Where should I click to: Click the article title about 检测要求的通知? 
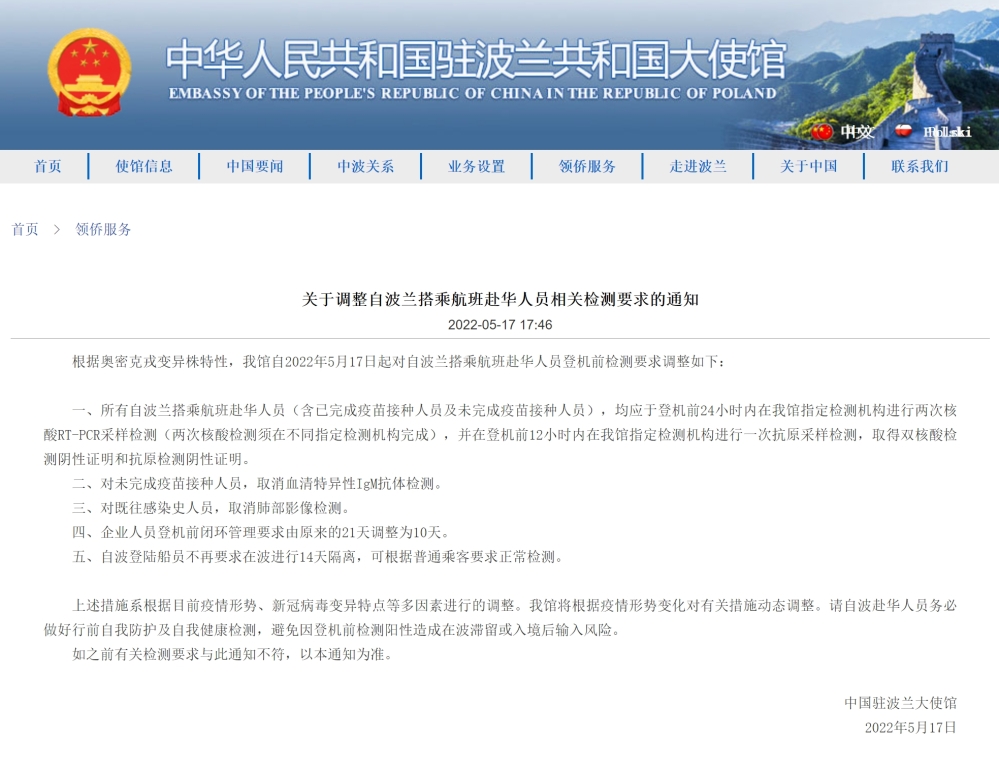(500, 299)
